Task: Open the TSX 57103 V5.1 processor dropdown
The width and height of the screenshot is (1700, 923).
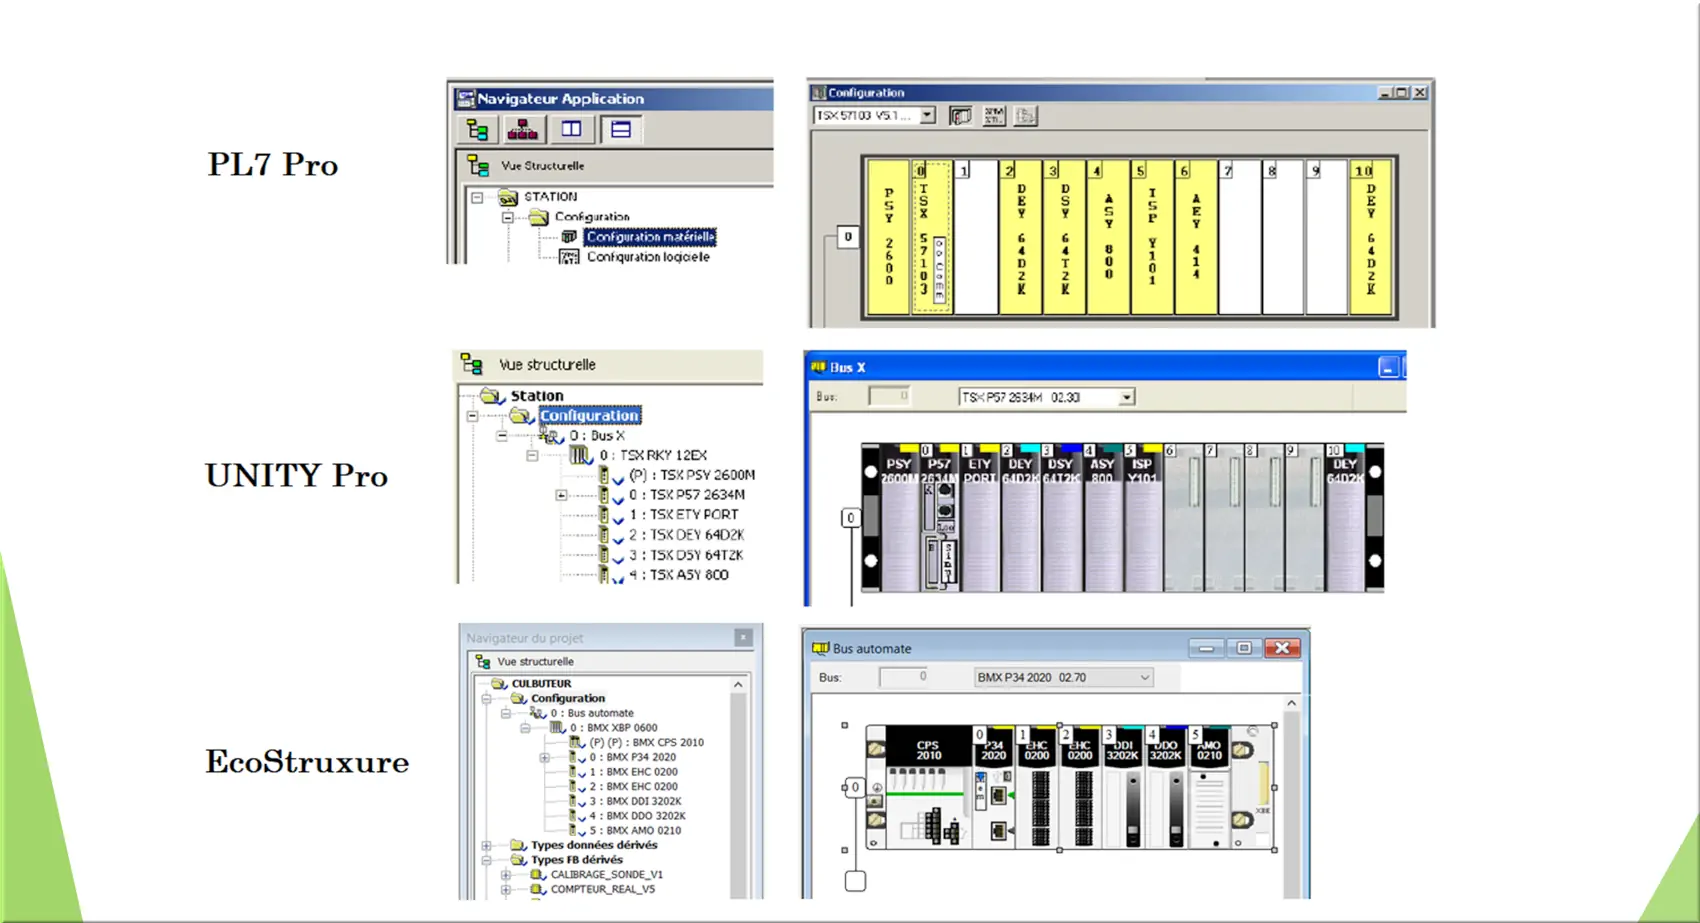Action: [x=927, y=116]
